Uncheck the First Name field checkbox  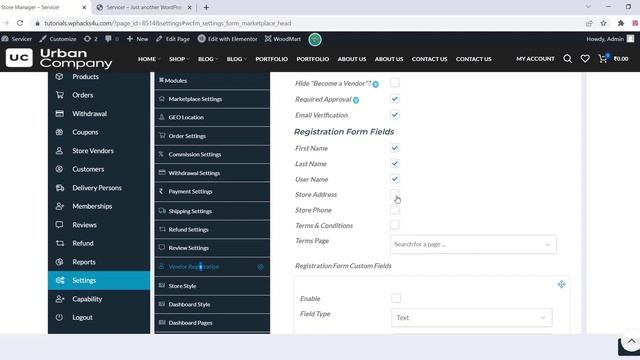click(x=395, y=148)
